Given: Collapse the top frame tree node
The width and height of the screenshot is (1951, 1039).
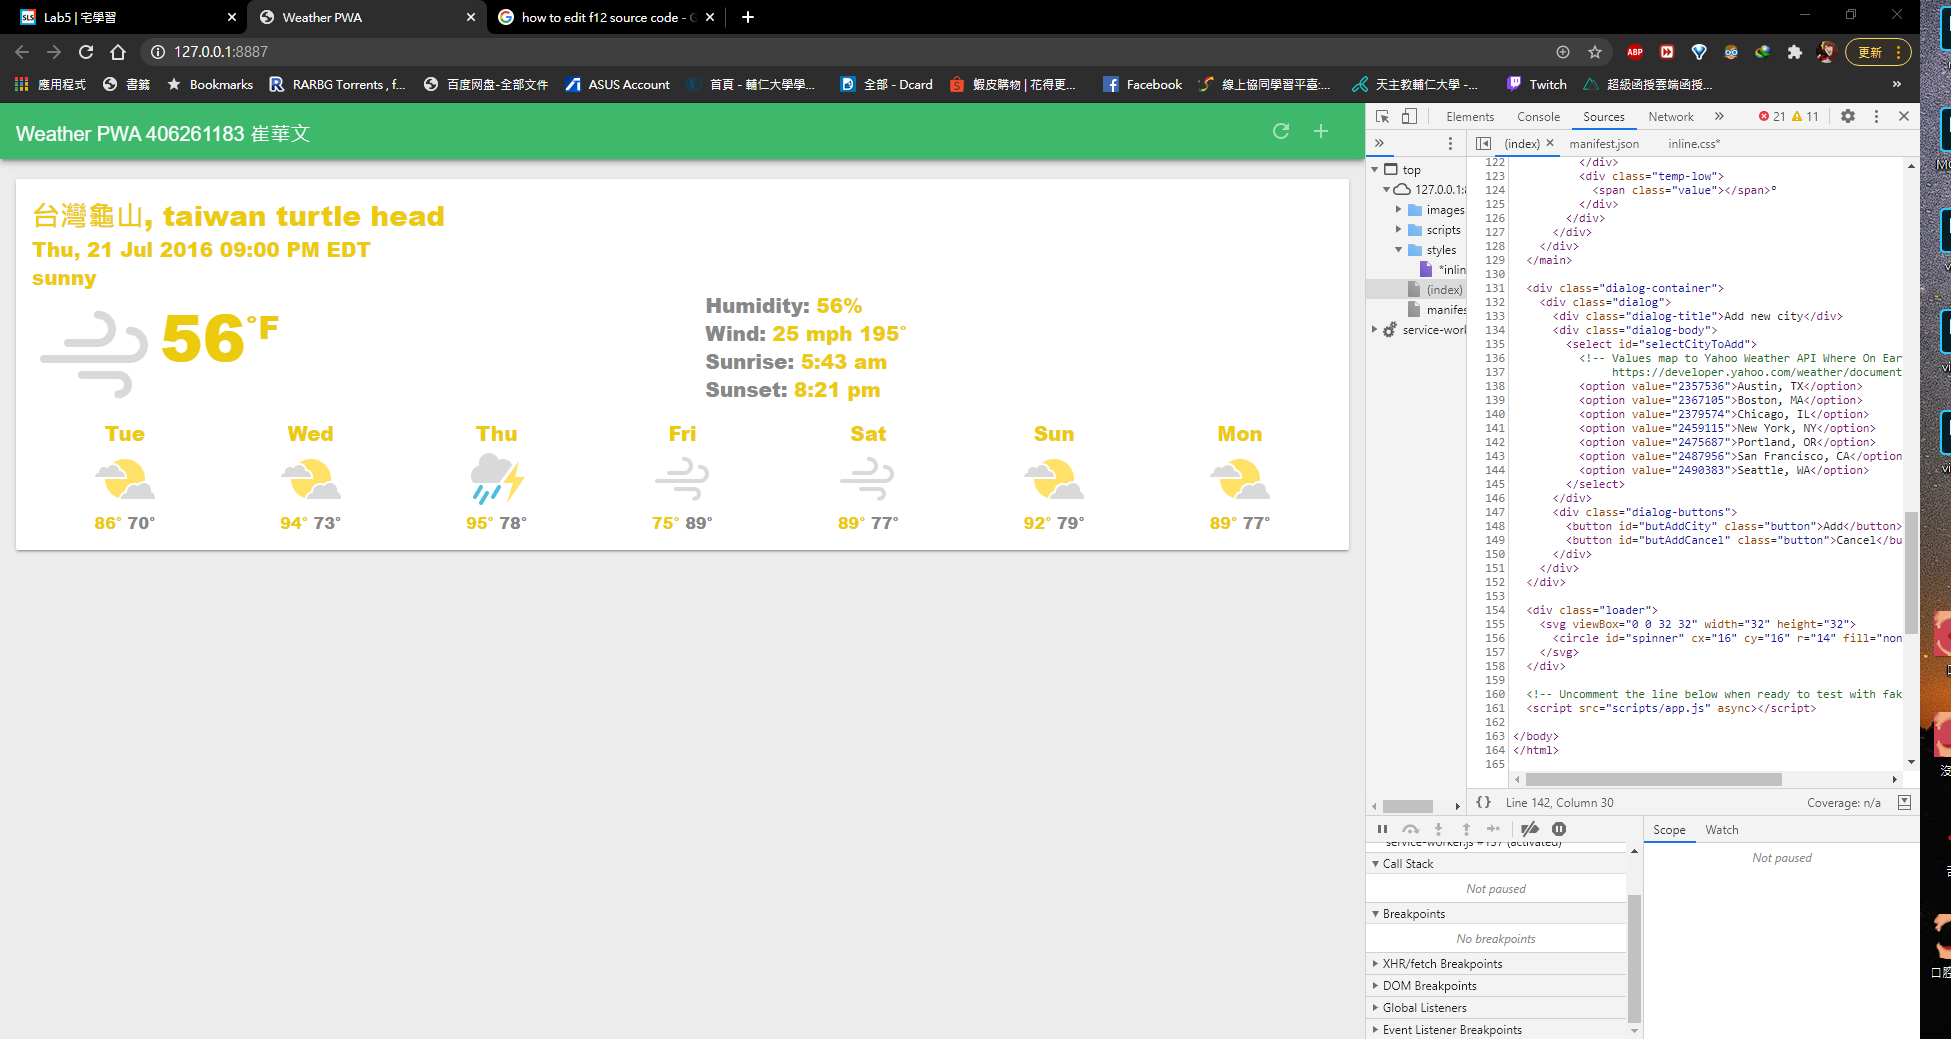Looking at the screenshot, I should tap(1375, 169).
